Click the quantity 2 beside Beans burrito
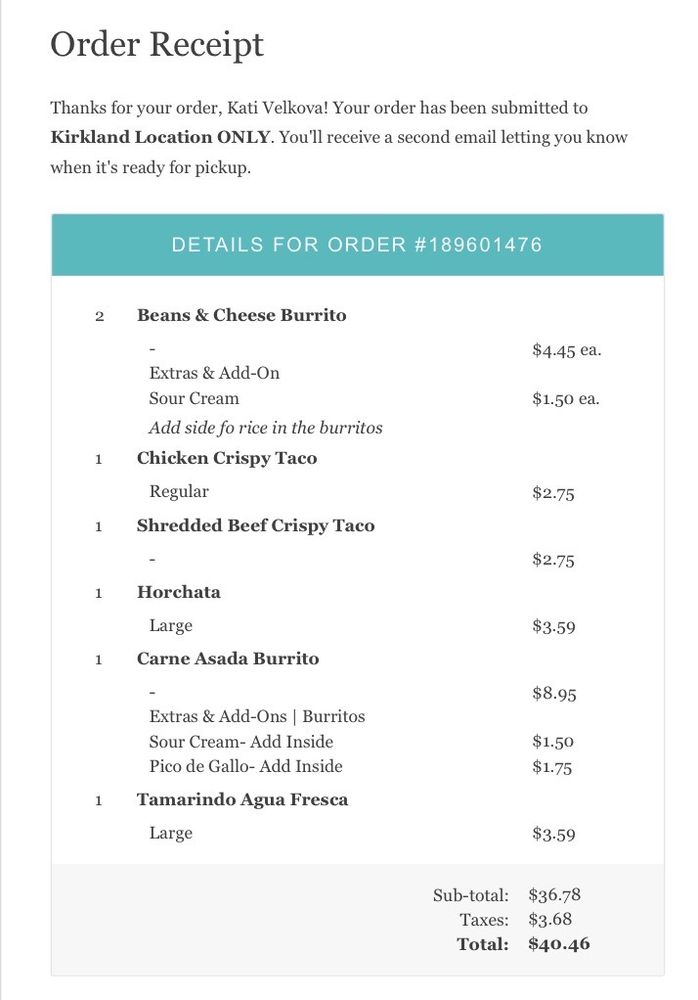This screenshot has height=1000, width=698. (x=99, y=316)
